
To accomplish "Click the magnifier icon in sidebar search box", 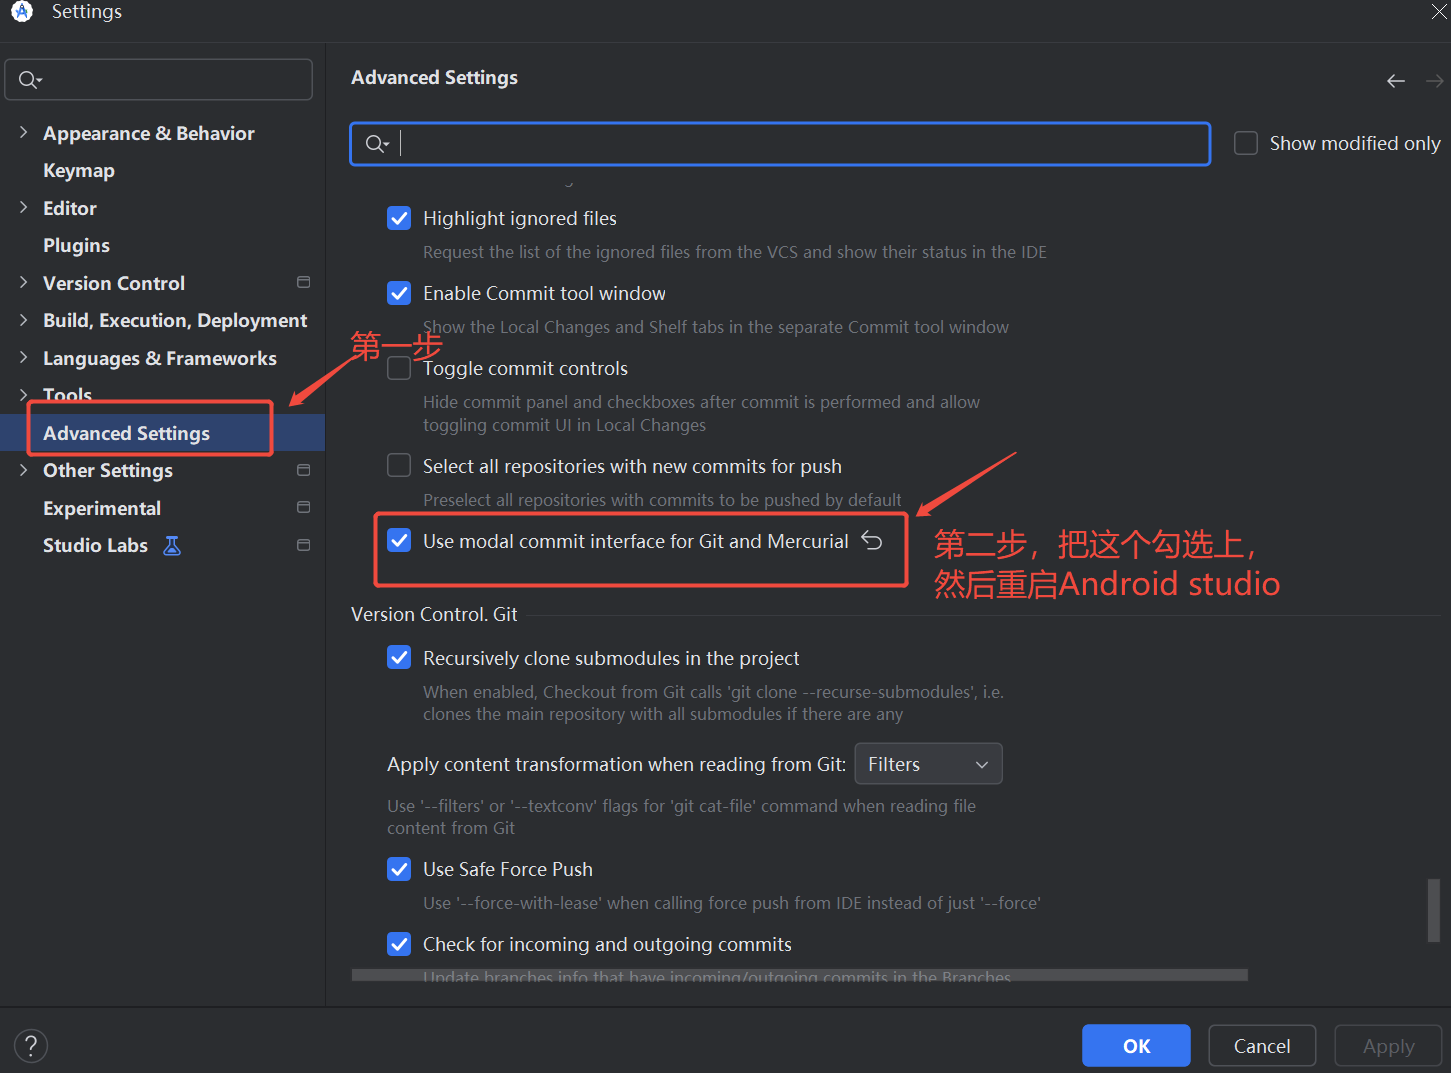I will (x=29, y=79).
